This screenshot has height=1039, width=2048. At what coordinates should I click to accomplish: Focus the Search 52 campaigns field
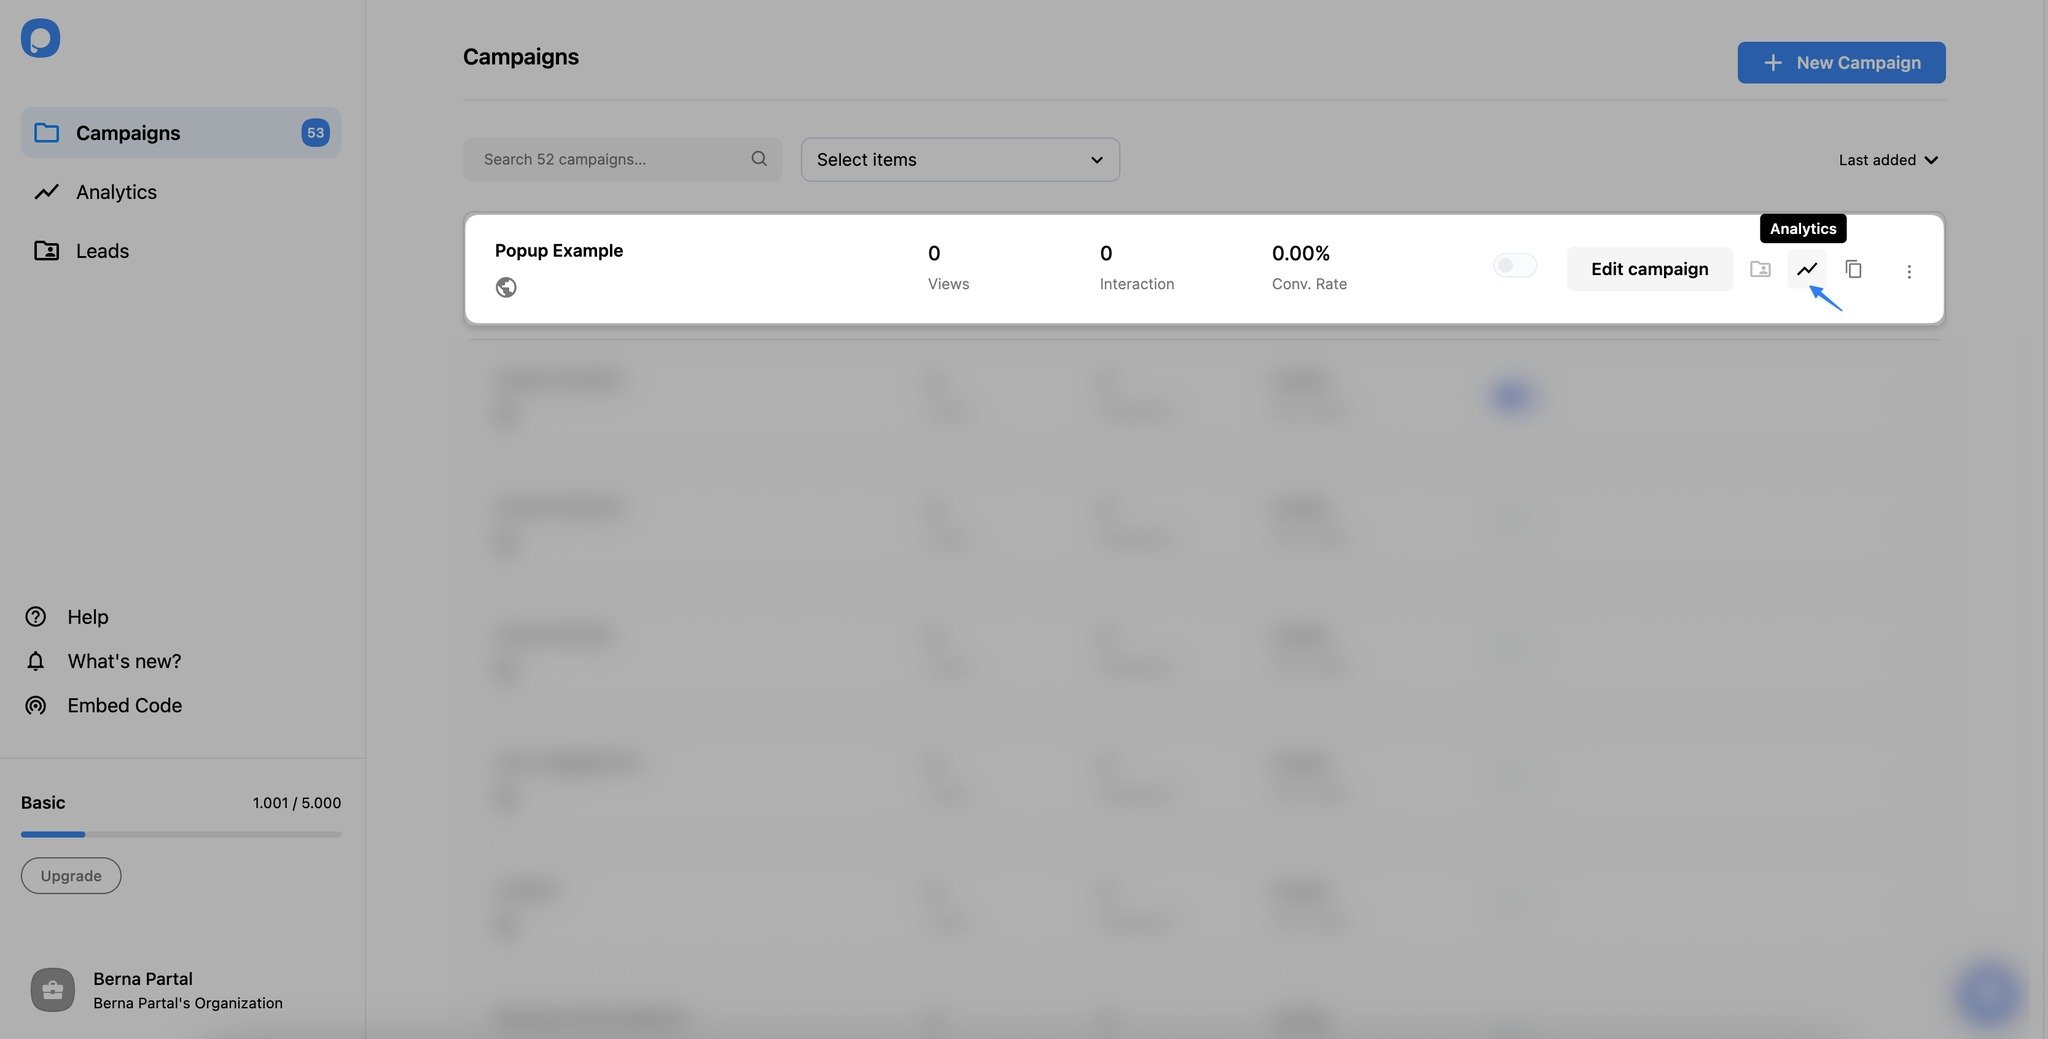pos(622,160)
